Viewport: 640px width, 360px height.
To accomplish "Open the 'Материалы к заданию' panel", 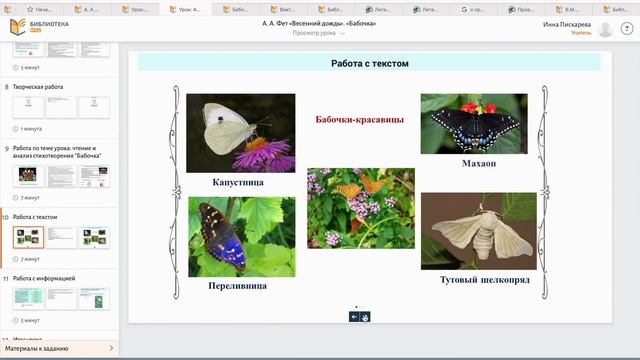I will (59, 348).
